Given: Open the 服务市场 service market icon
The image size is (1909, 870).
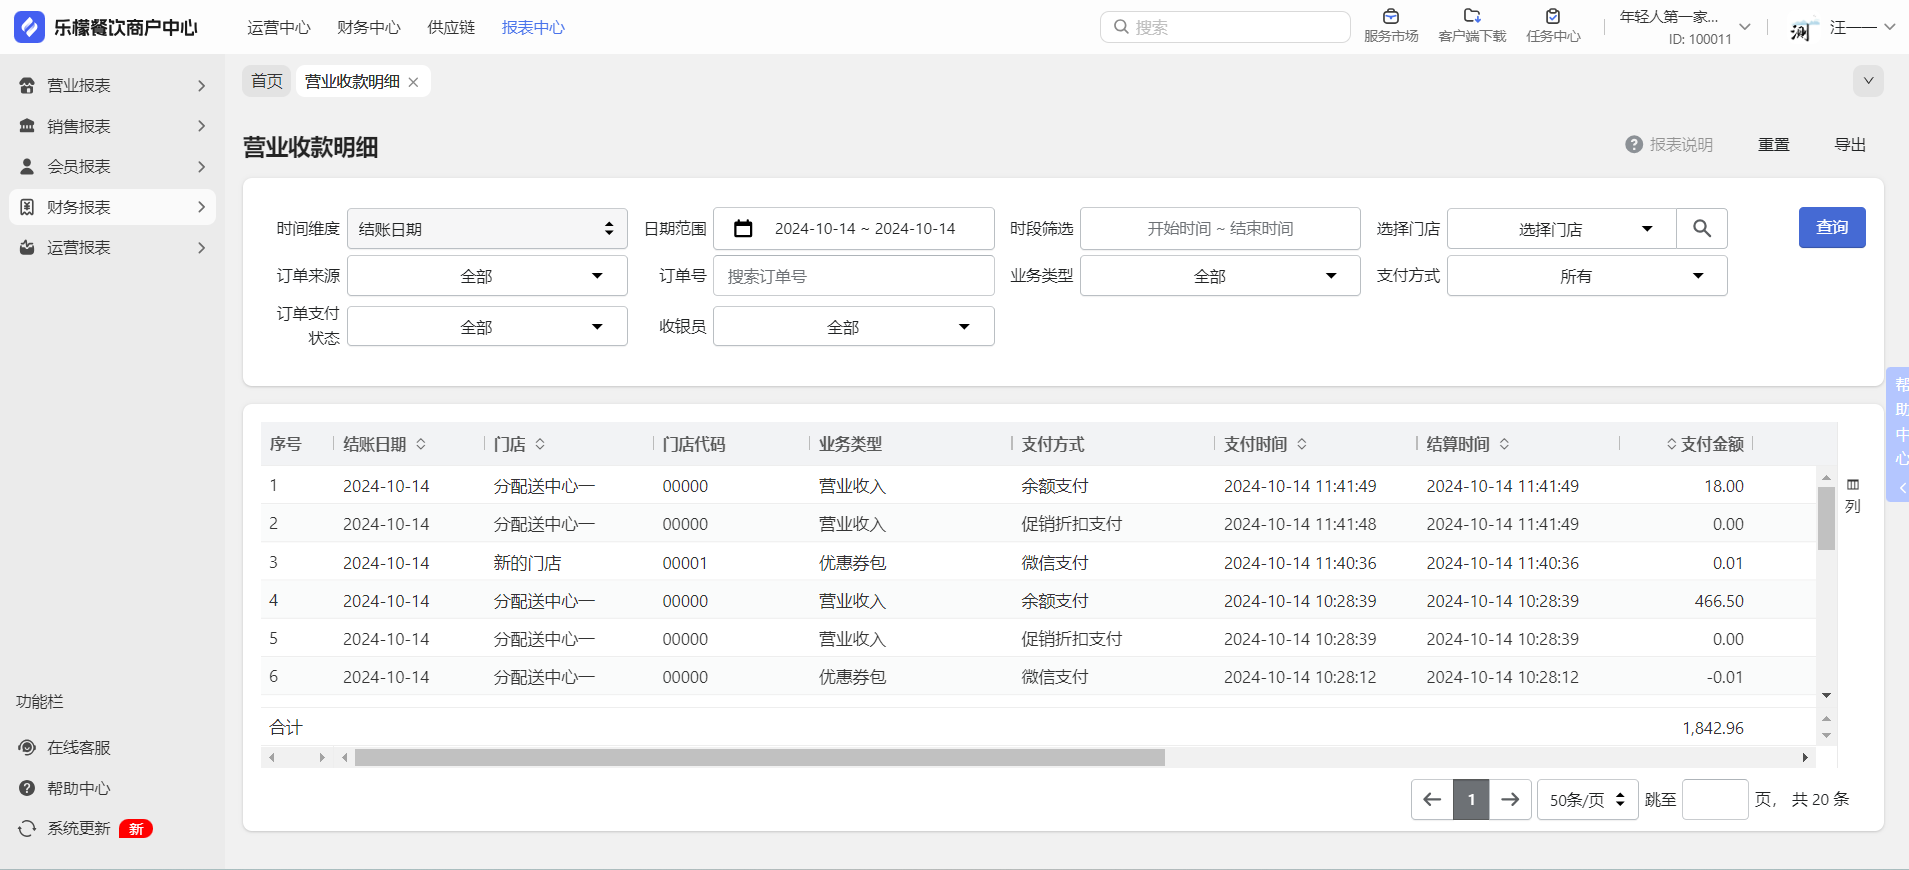Looking at the screenshot, I should point(1390,17).
